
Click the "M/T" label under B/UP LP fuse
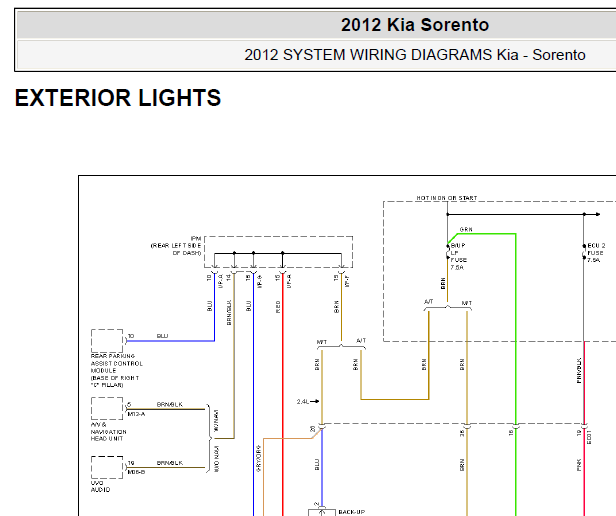[467, 303]
